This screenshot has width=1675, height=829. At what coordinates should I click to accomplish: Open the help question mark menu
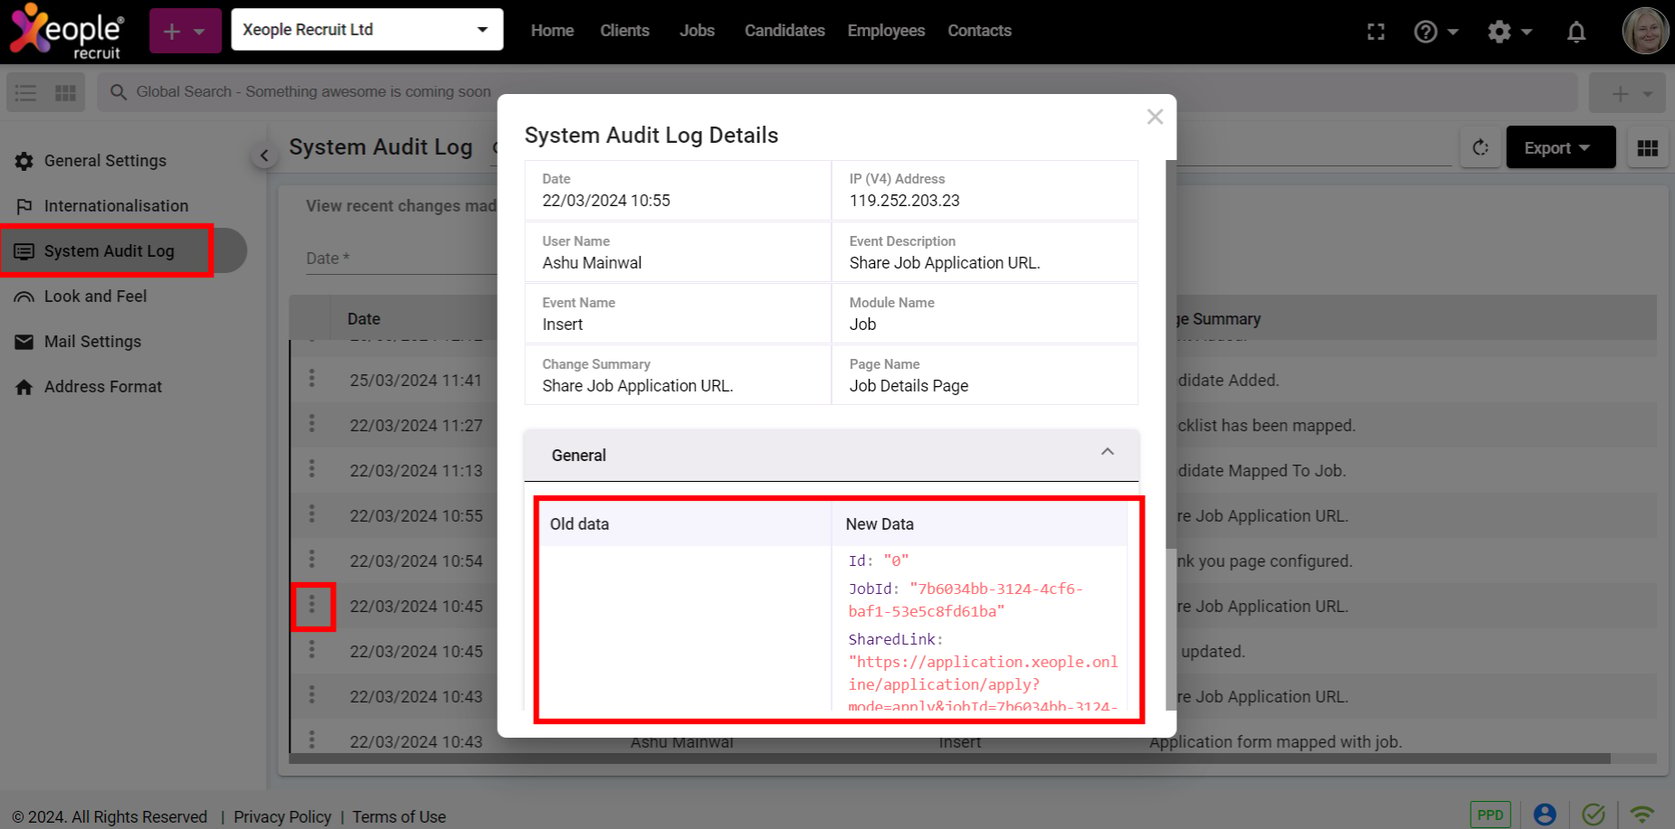1436,32
